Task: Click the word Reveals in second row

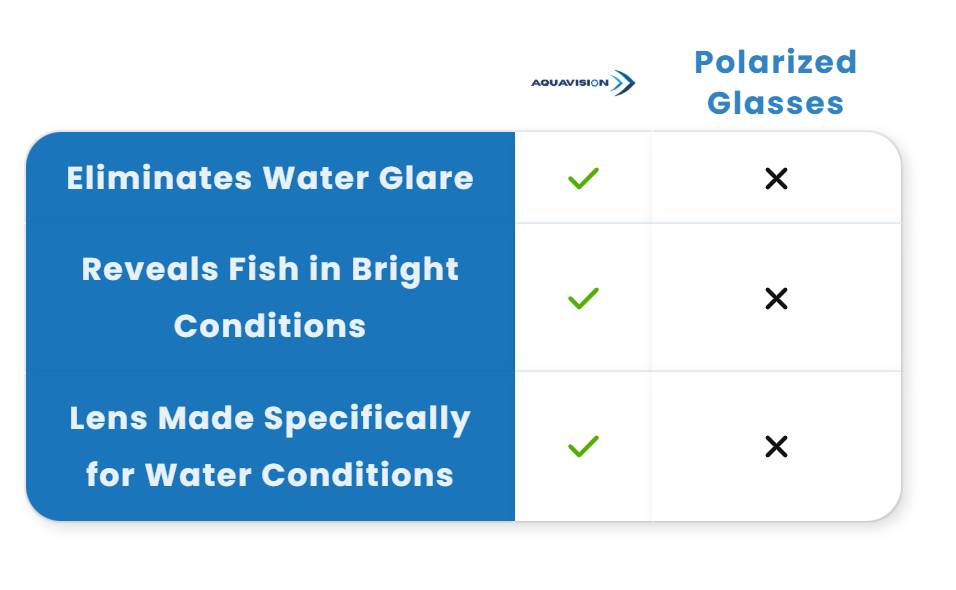Action: [x=150, y=269]
